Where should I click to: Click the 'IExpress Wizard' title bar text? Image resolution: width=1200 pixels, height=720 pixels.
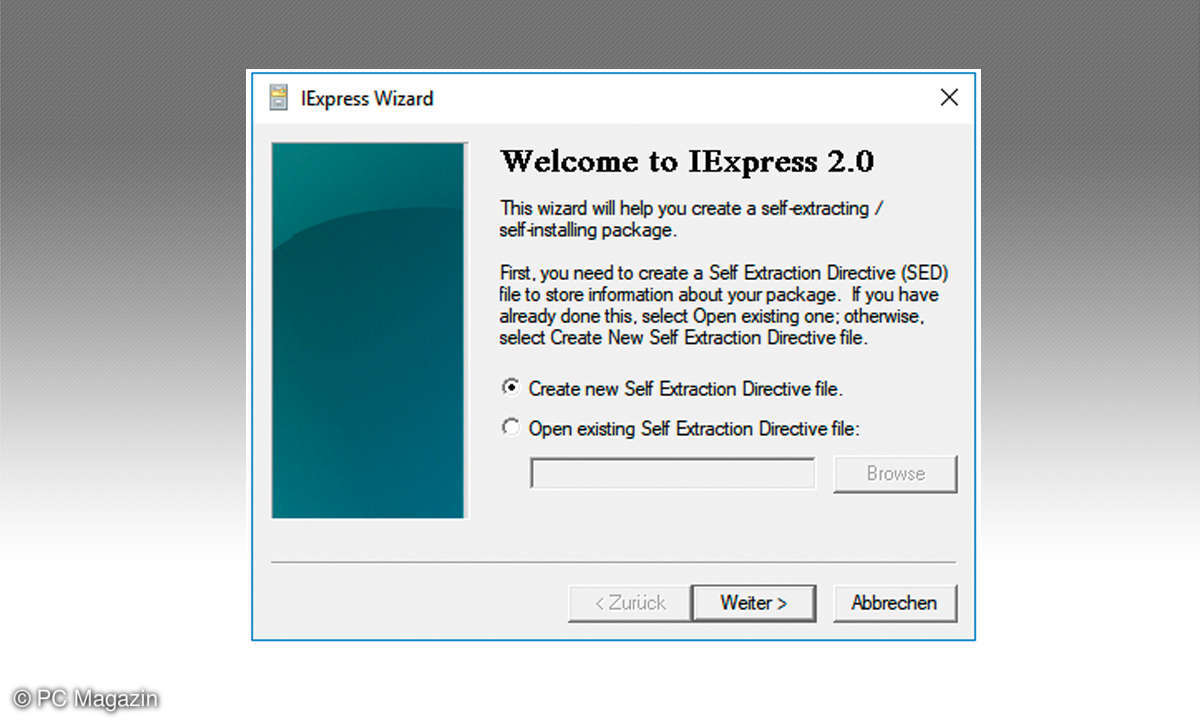tap(367, 98)
